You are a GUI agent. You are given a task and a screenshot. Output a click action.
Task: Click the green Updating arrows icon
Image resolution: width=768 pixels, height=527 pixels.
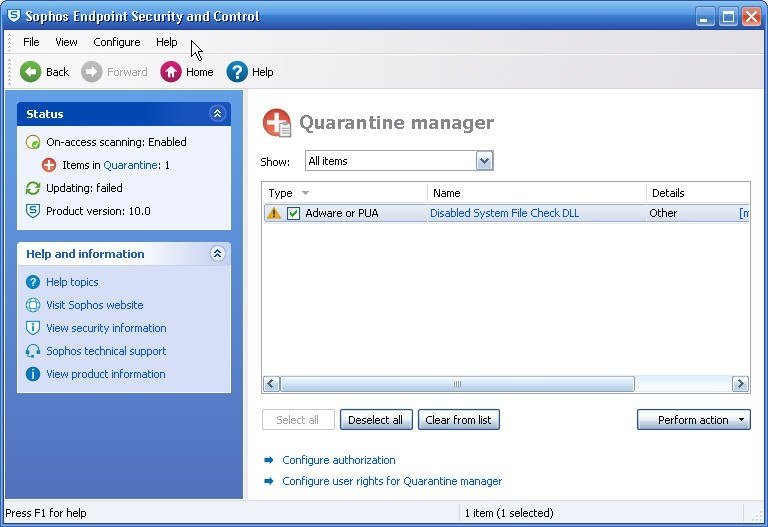coord(33,188)
